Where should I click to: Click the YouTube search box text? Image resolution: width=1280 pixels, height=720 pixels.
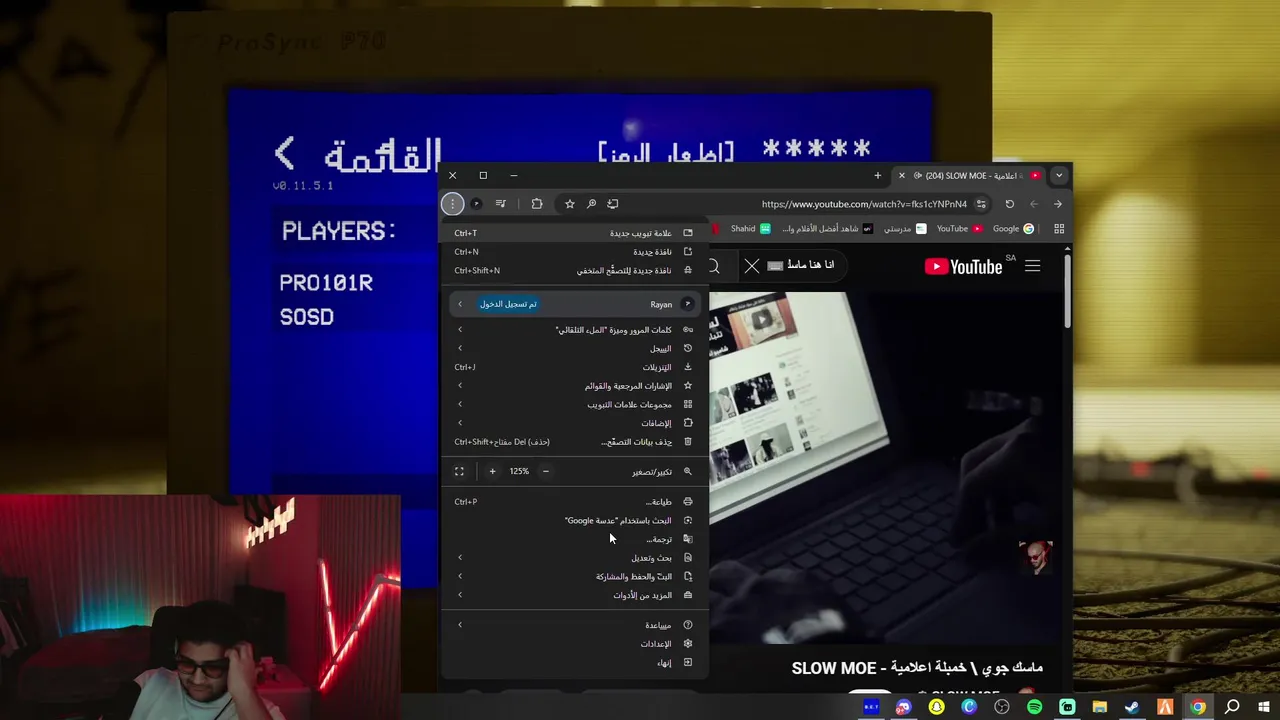coord(810,265)
